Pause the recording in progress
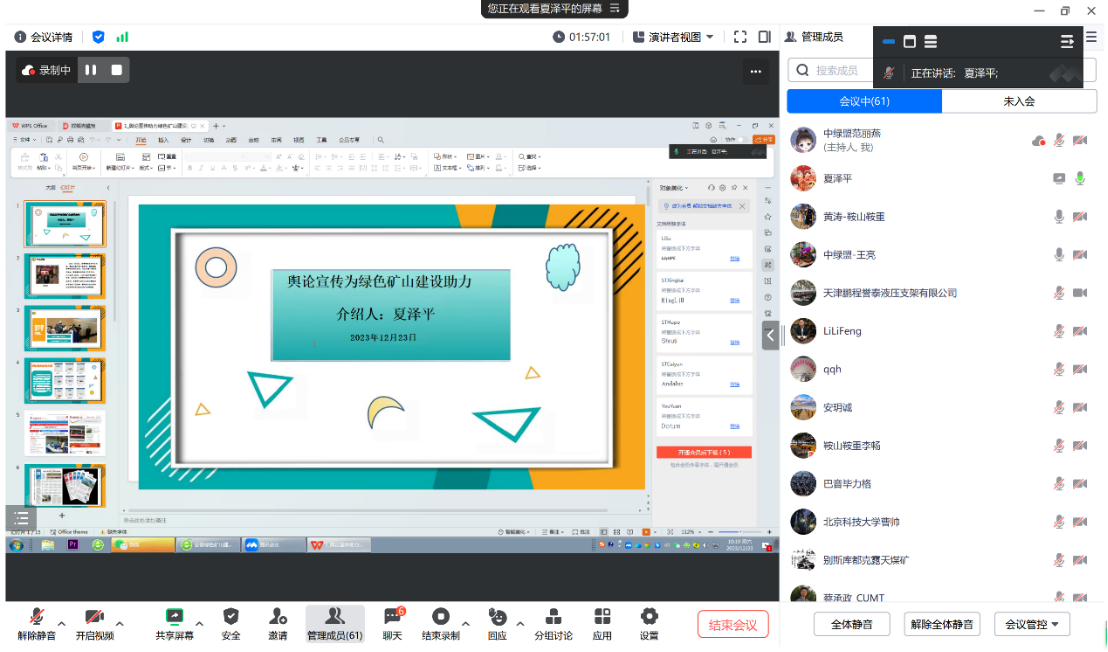This screenshot has width=1108, height=652. click(91, 70)
